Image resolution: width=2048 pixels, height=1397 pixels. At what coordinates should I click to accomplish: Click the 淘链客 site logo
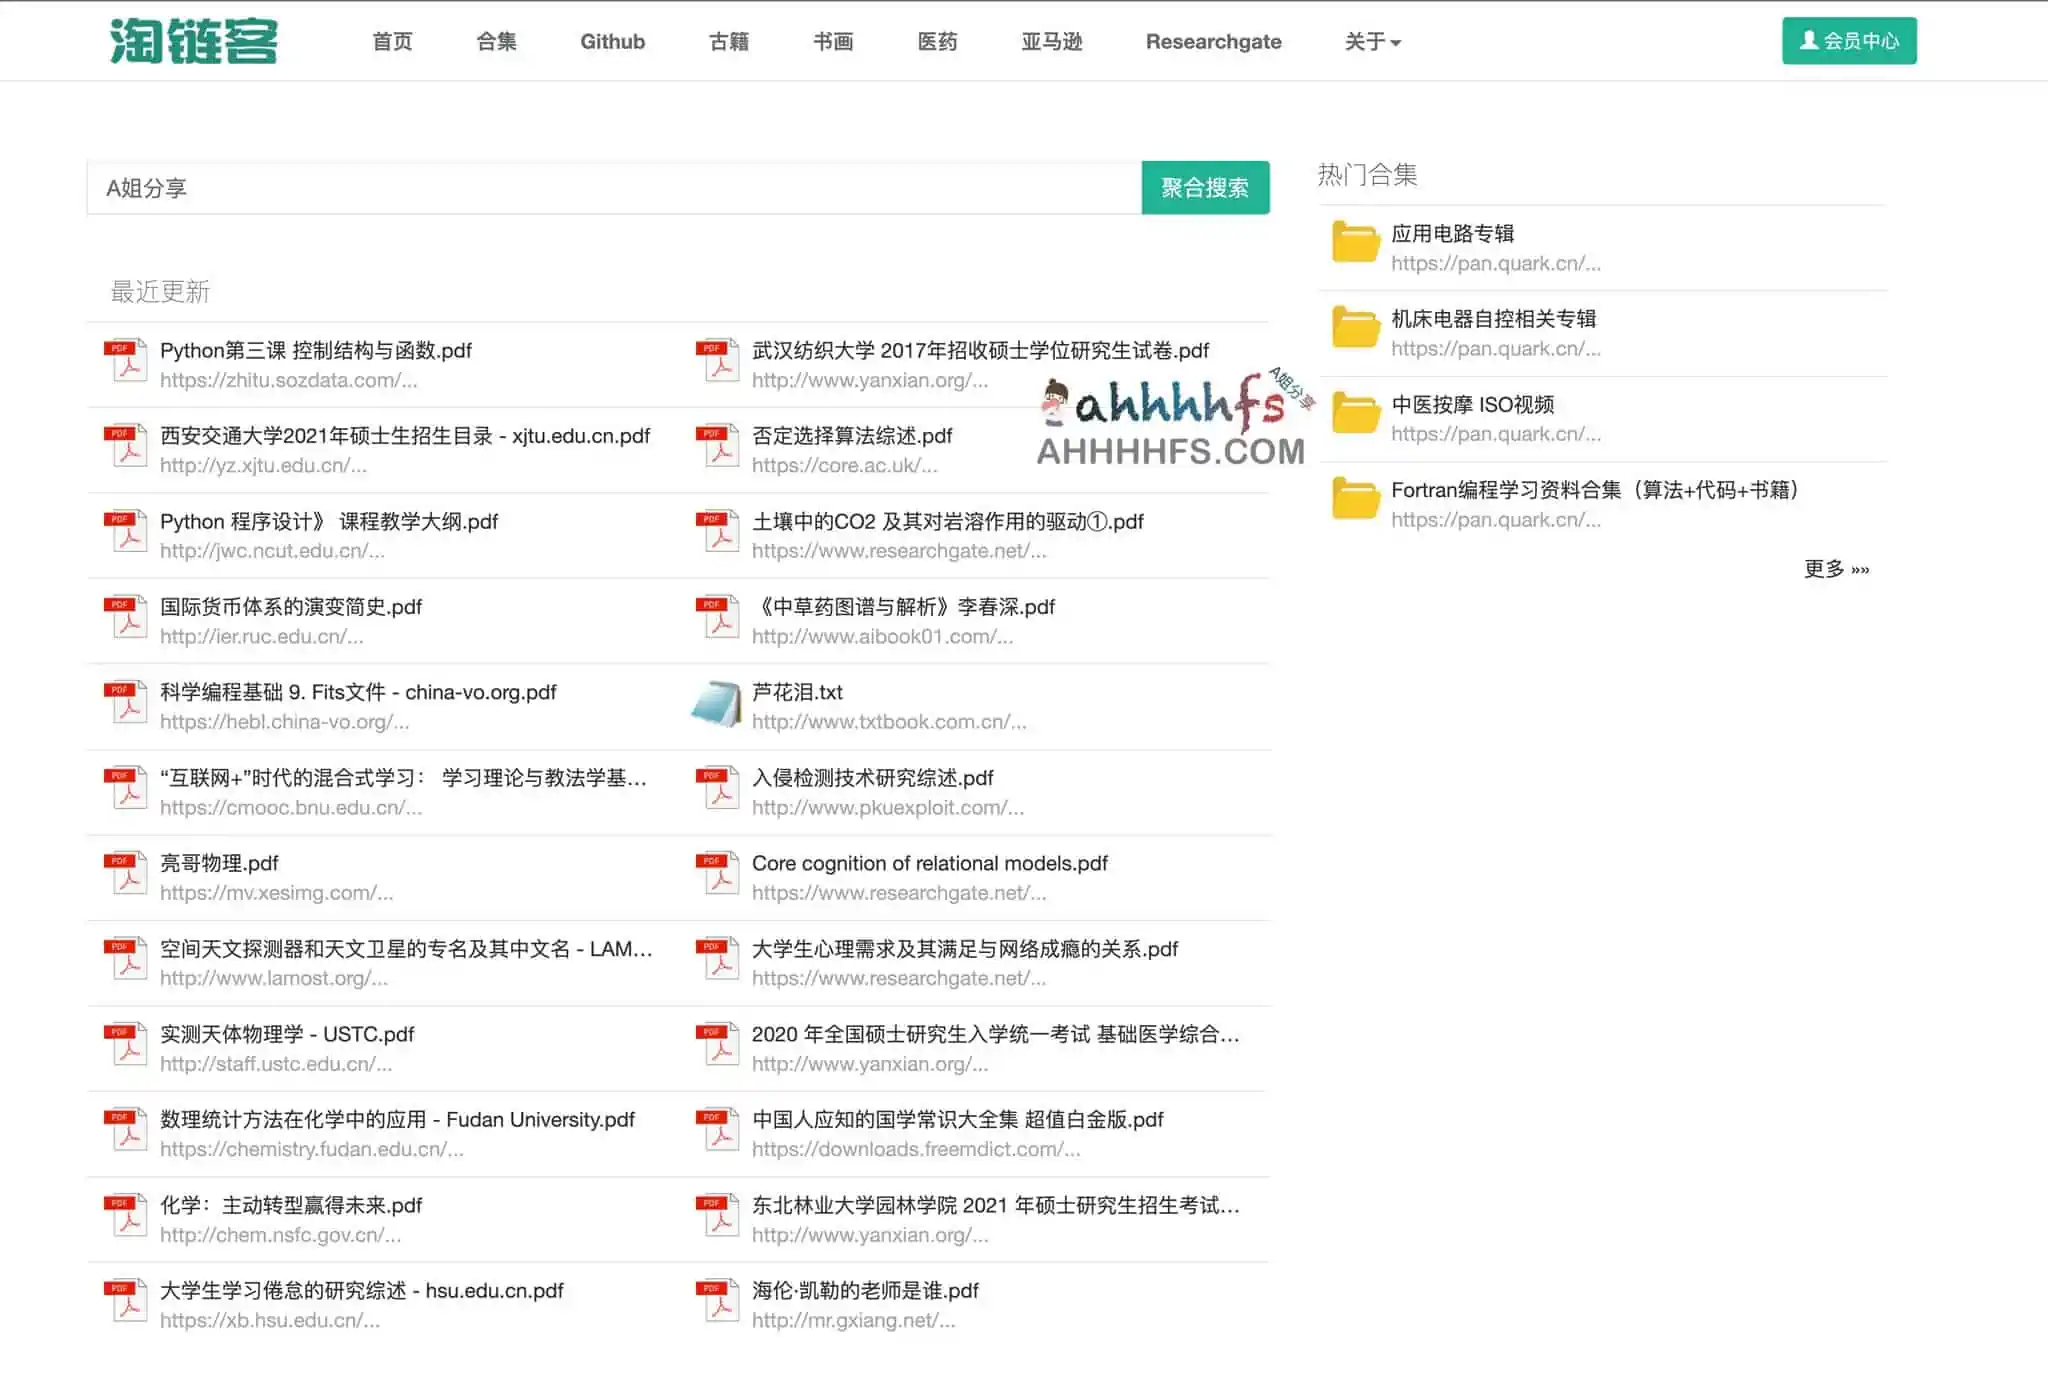(196, 41)
